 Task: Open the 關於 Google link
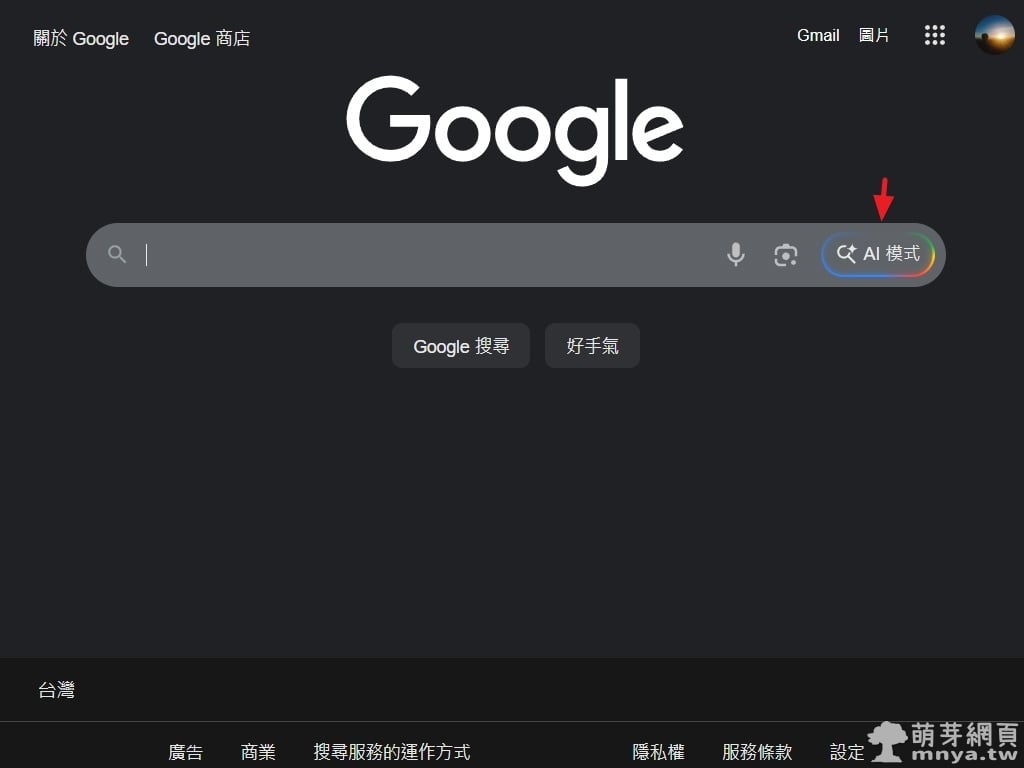[x=81, y=39]
